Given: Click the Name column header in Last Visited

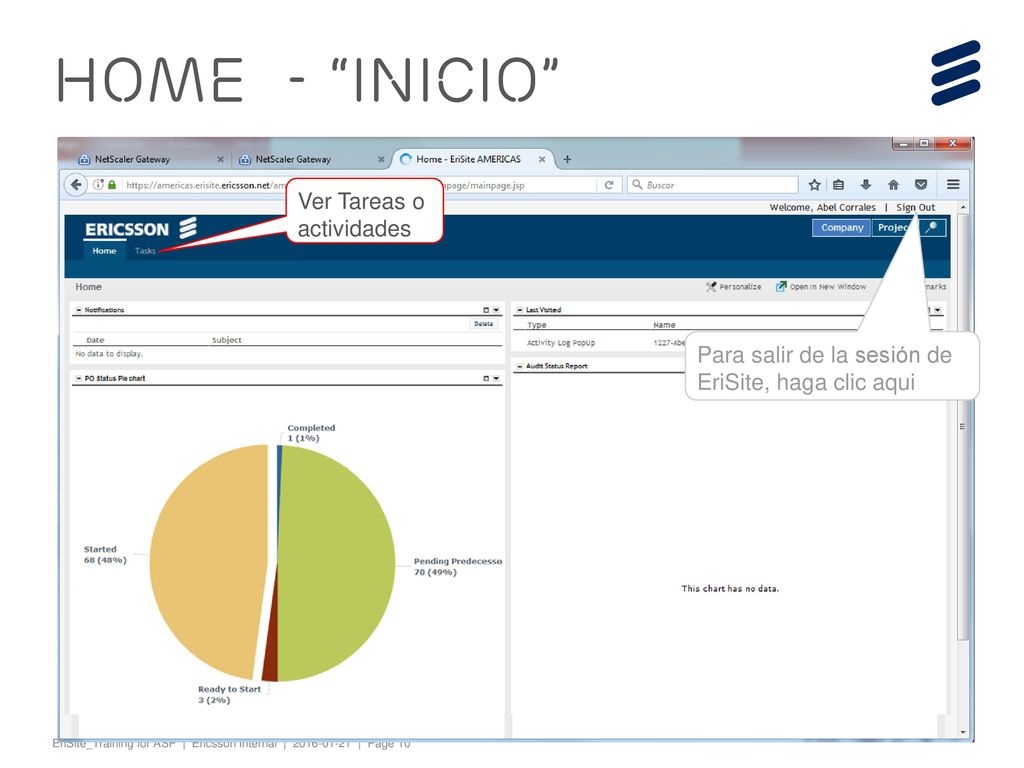Looking at the screenshot, I should [x=664, y=325].
